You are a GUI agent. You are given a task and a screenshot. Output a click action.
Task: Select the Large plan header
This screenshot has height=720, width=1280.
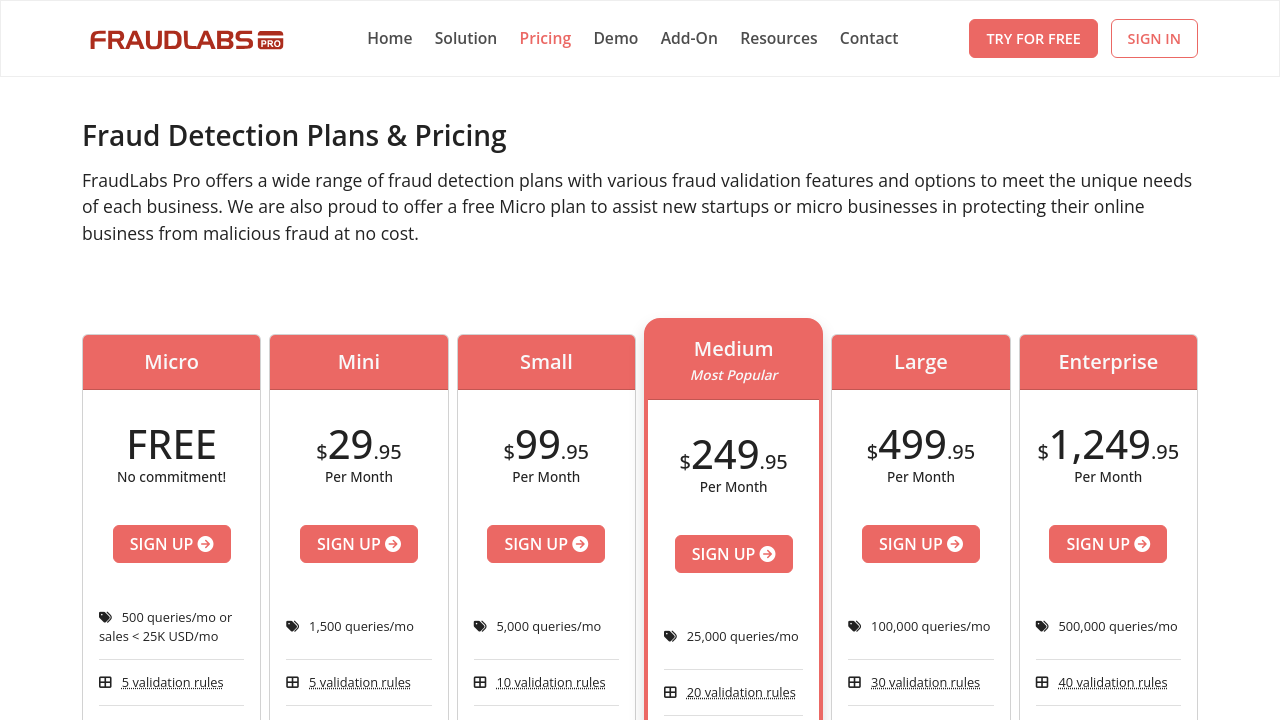point(921,362)
